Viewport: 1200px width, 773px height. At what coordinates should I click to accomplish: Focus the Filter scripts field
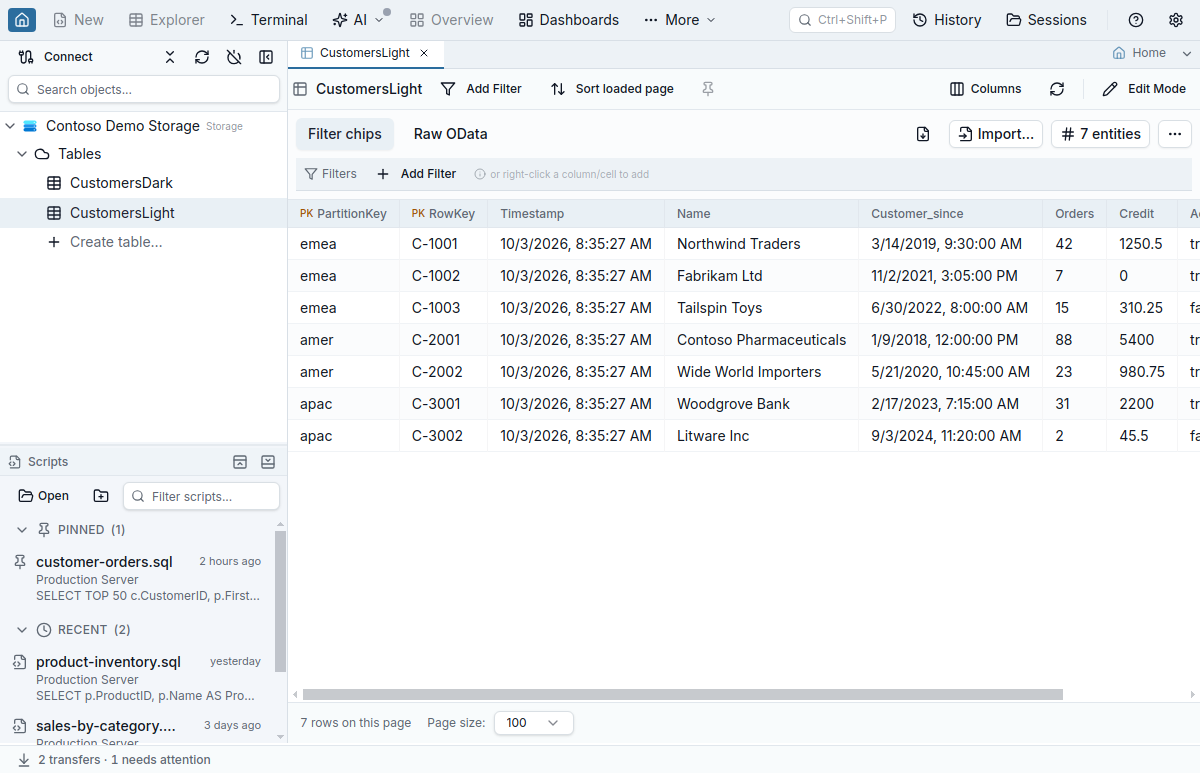tap(201, 496)
